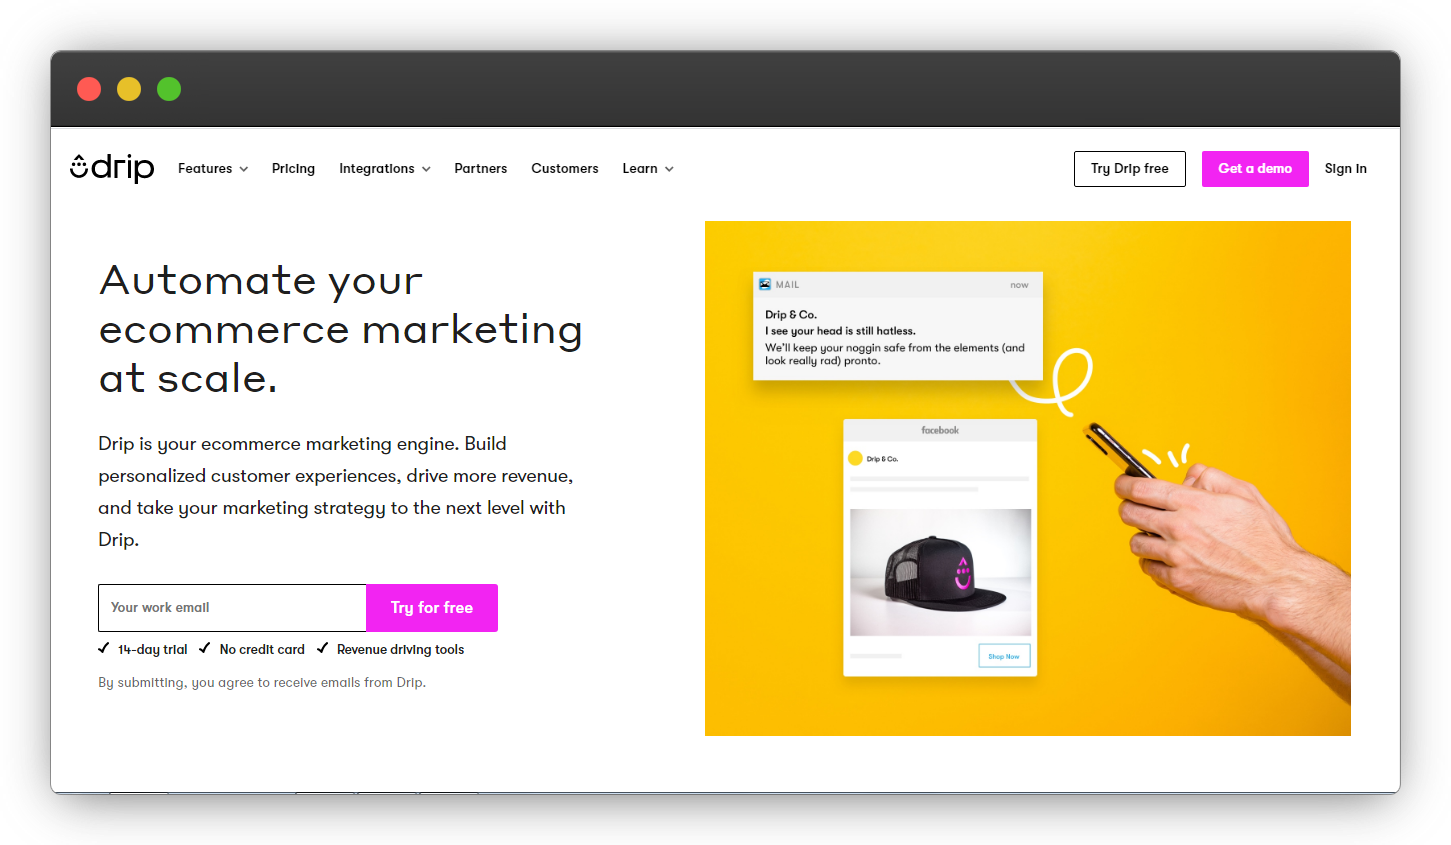Click the black cap product image
Viewport: 1451px width, 845px height.
point(940,572)
